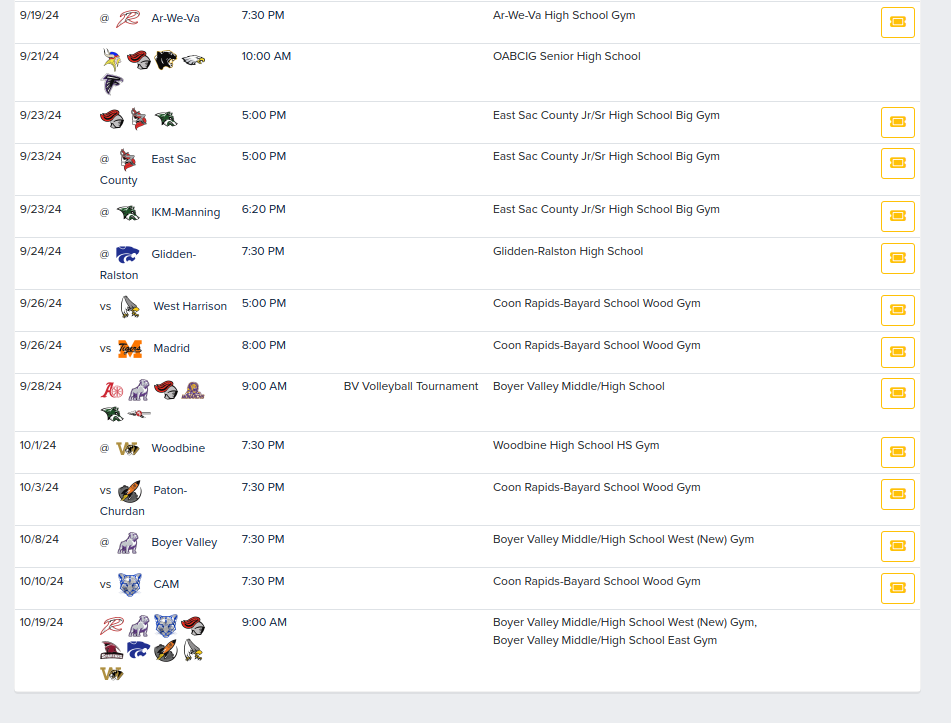Open the Boyer Valley Middle/High School East Gym link
This screenshot has height=723, width=951.
click(x=607, y=640)
